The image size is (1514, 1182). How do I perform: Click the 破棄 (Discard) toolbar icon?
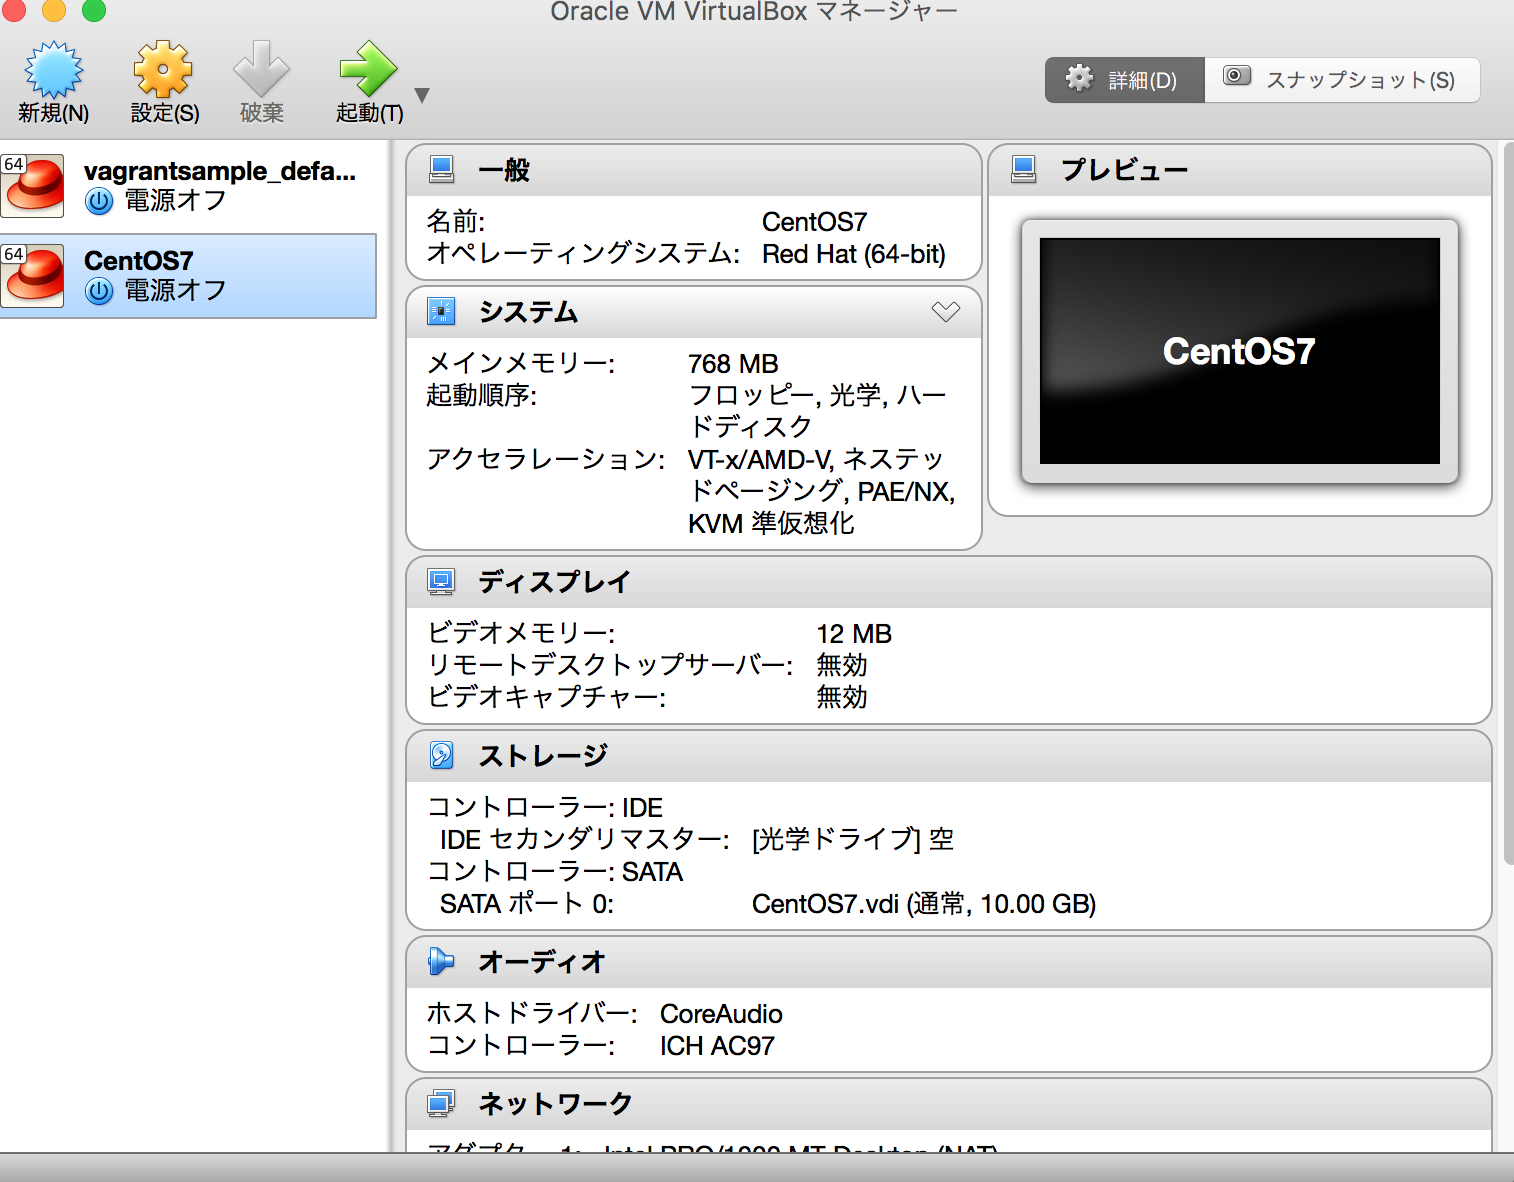point(260,68)
